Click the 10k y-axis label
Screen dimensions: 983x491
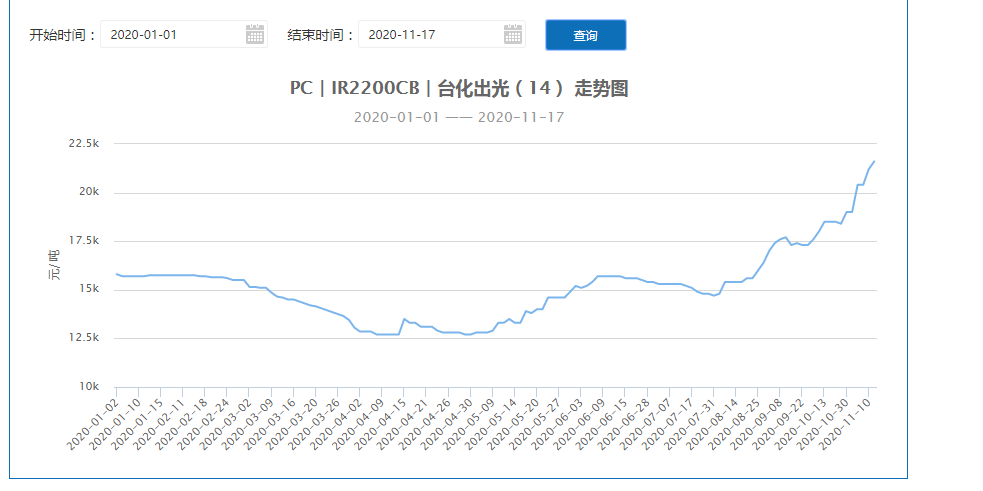88,387
